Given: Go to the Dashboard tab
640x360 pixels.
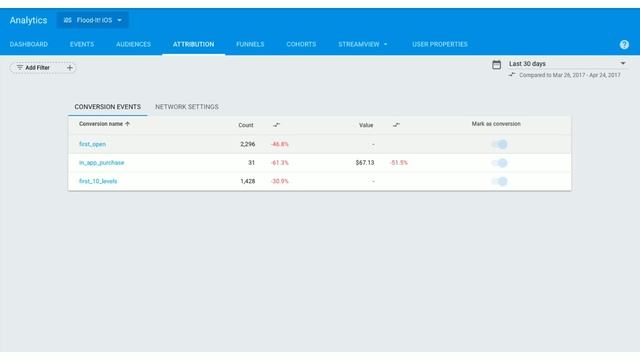Looking at the screenshot, I should 29,44.
